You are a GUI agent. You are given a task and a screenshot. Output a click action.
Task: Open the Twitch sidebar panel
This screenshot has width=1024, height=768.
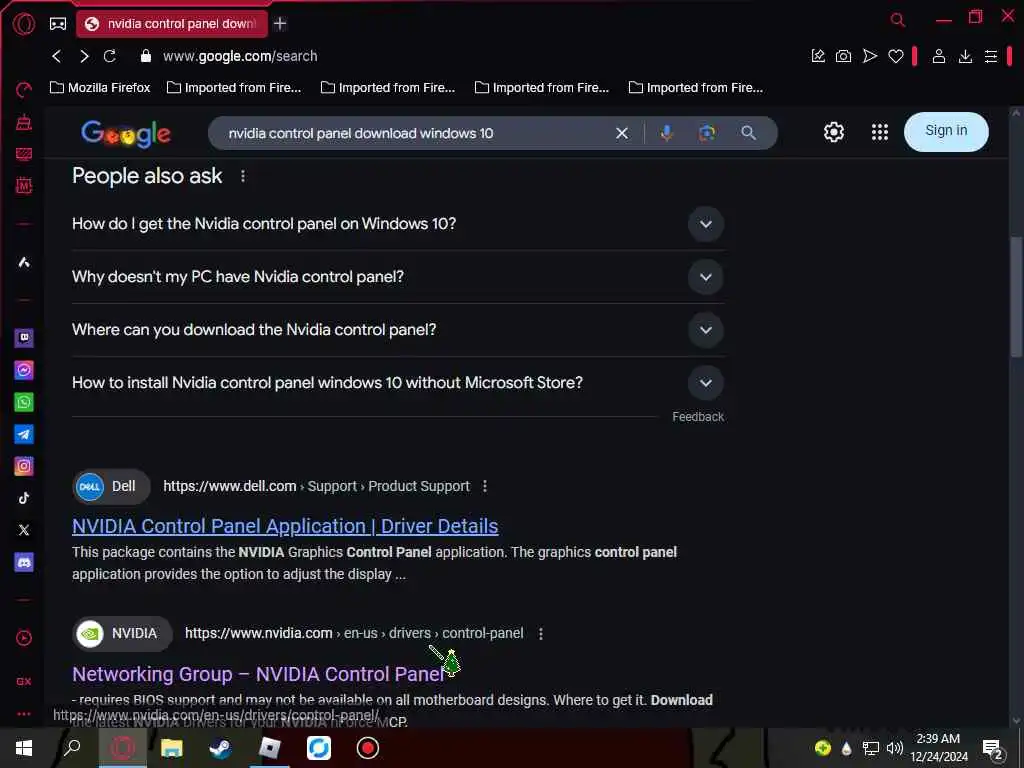click(x=24, y=338)
